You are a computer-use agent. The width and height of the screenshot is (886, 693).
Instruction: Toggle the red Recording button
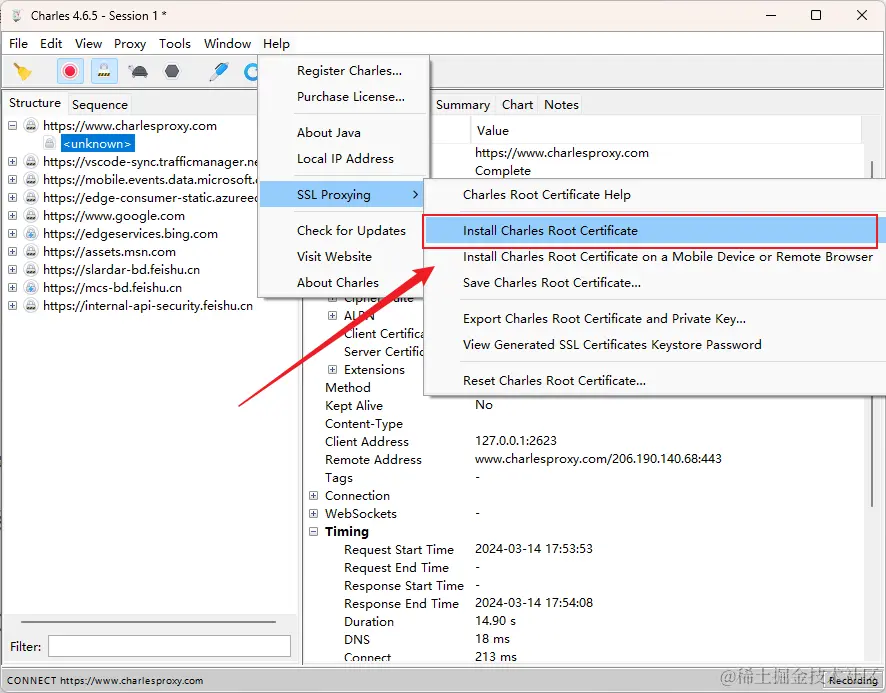pos(70,72)
